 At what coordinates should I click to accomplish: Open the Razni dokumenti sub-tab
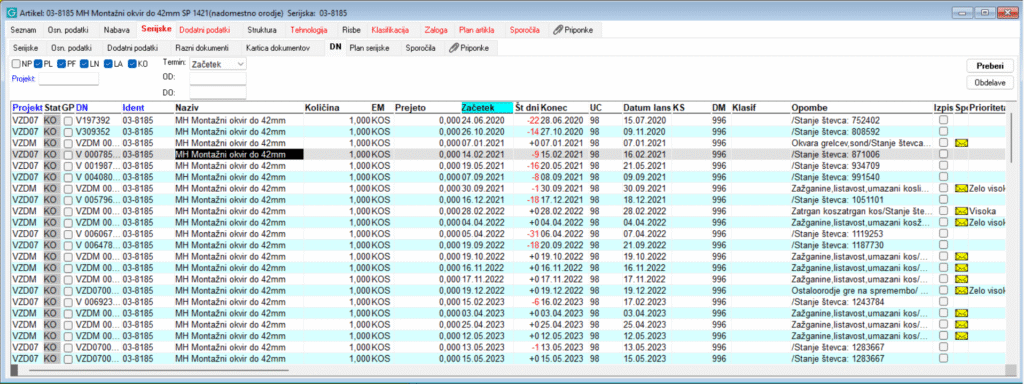pyautogui.click(x=202, y=48)
